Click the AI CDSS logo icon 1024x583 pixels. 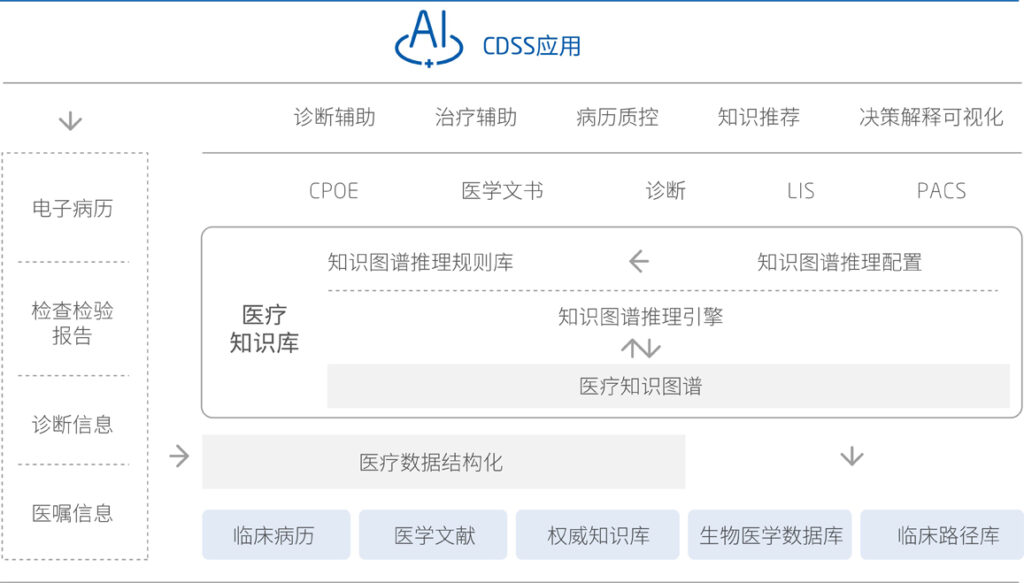click(429, 41)
